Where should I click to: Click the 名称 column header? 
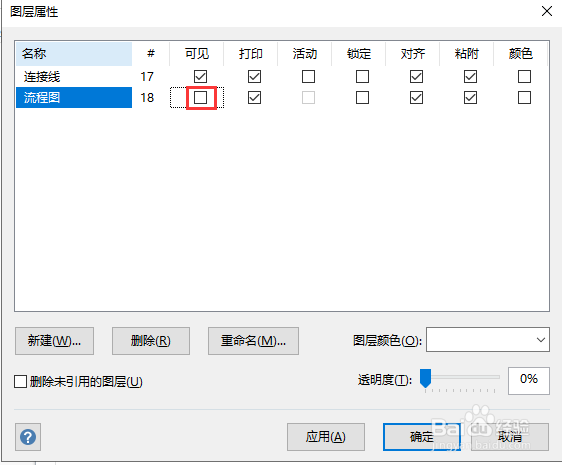click(74, 54)
